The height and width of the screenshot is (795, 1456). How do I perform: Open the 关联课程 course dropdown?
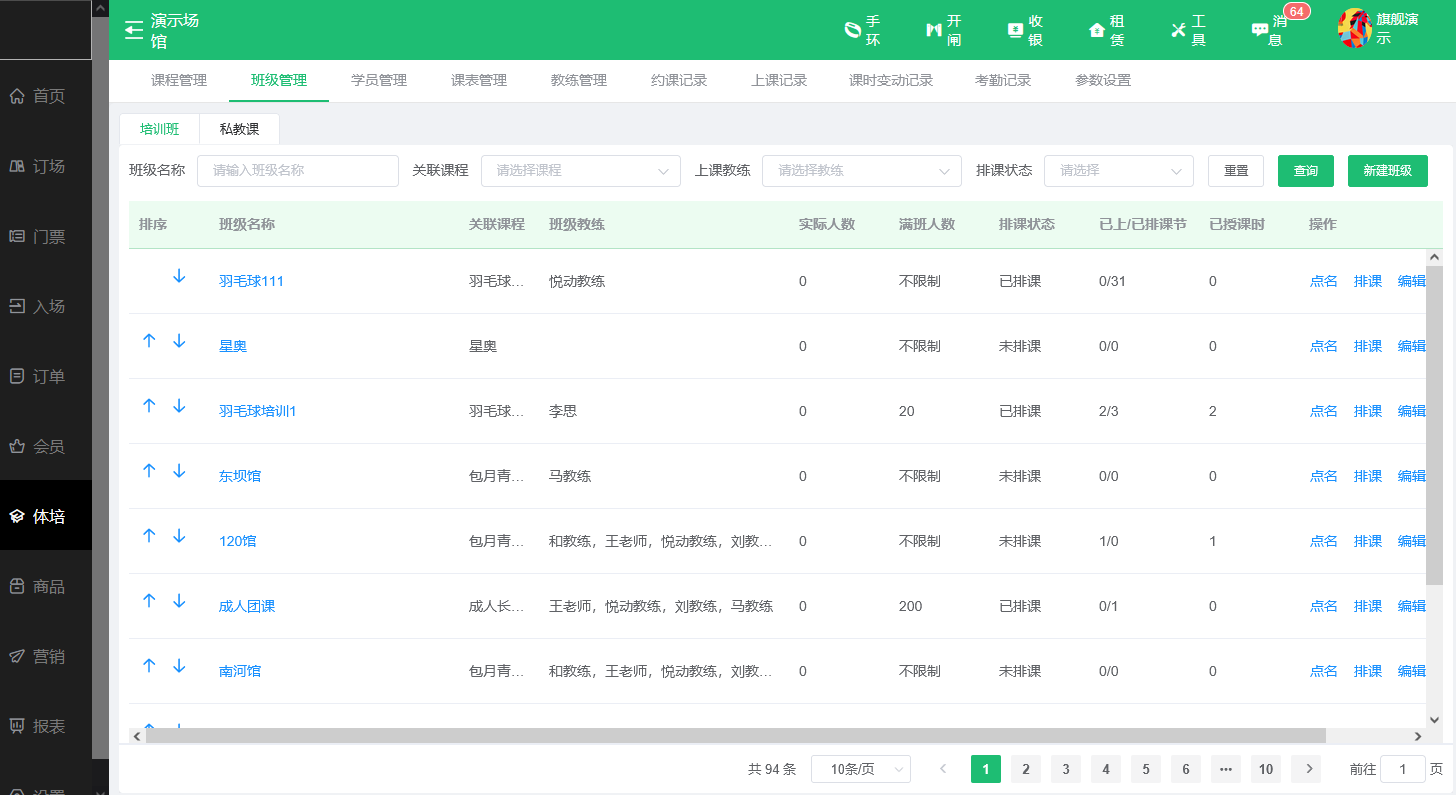(580, 171)
